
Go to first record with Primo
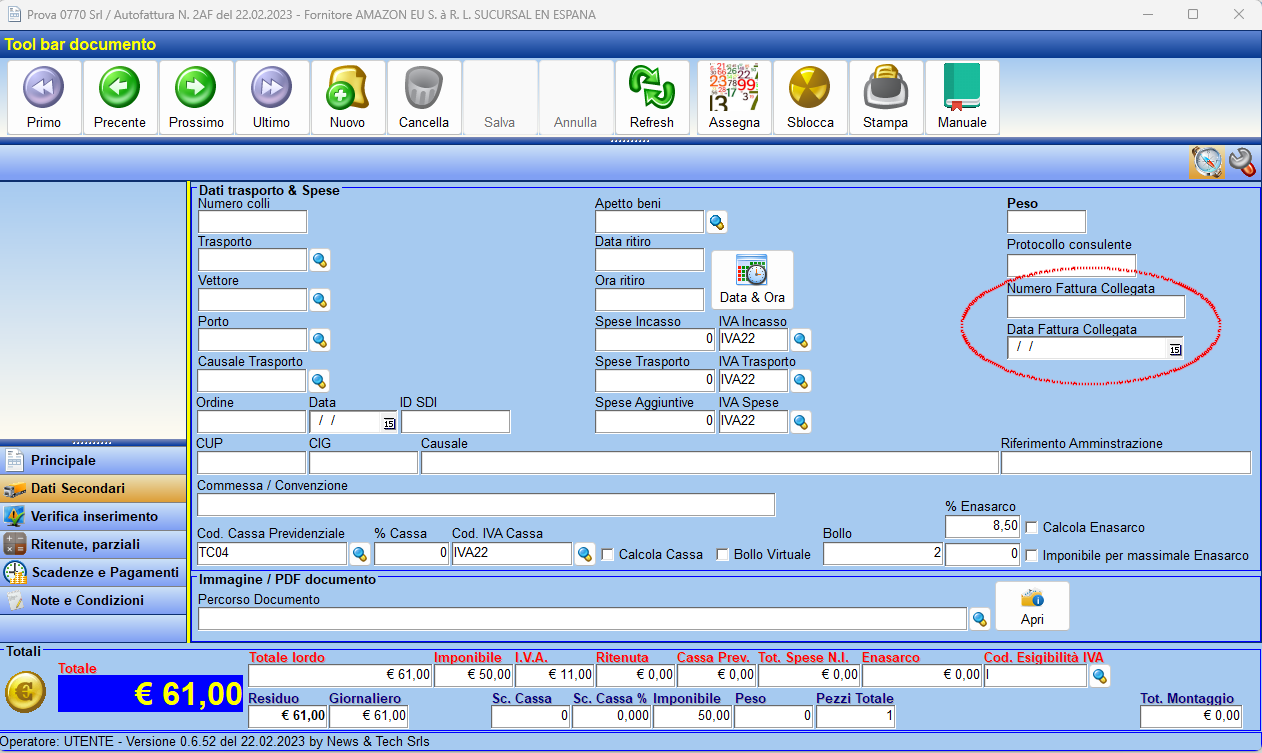click(x=44, y=97)
